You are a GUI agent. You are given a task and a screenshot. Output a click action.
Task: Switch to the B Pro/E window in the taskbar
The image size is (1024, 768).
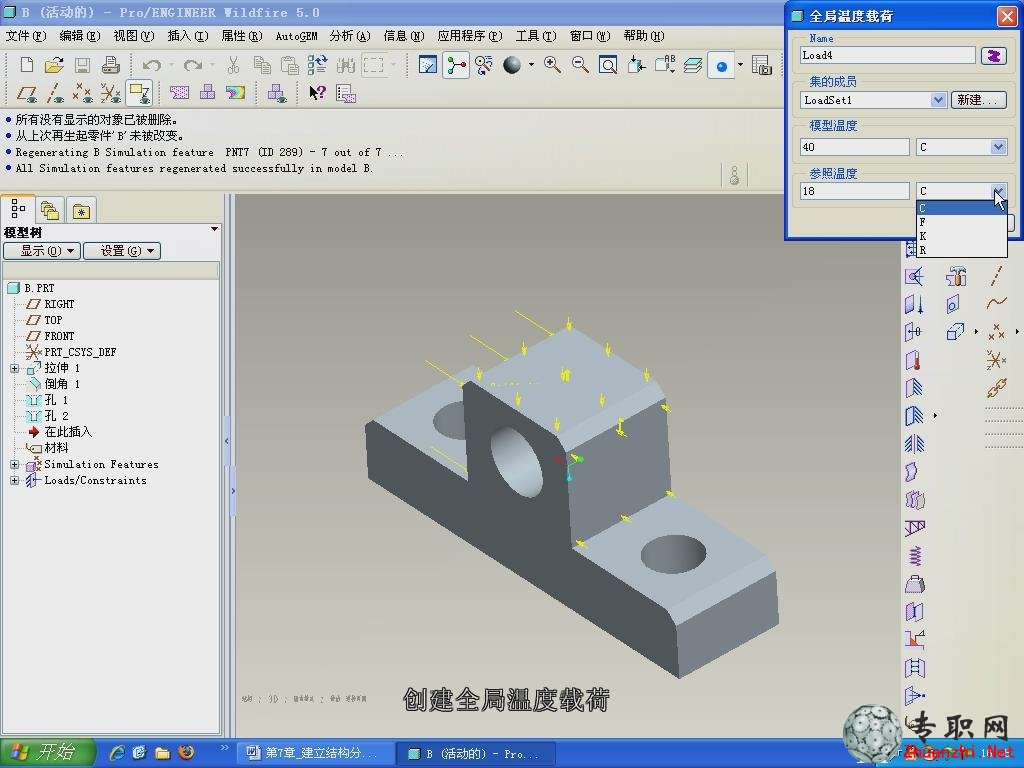pyautogui.click(x=475, y=754)
